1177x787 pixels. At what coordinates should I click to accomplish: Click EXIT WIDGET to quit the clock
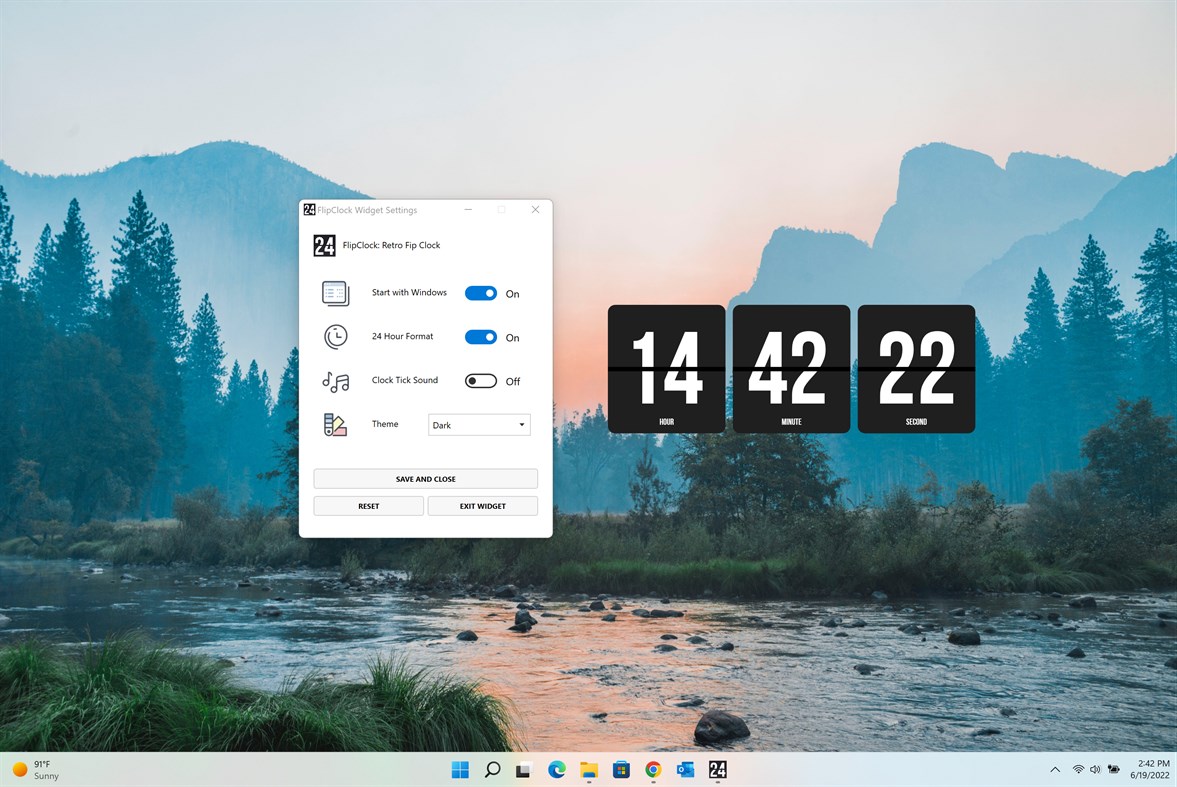pyautogui.click(x=482, y=505)
